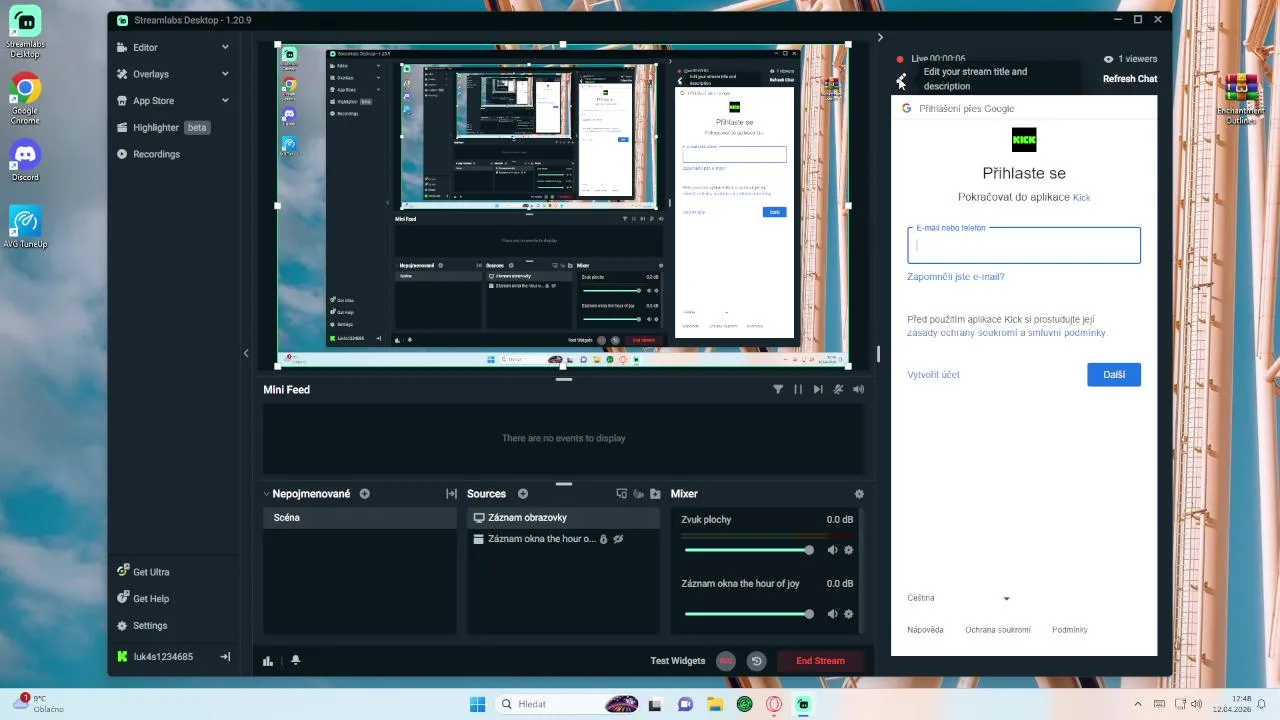Image resolution: width=1280 pixels, height=720 pixels.
Task: Adjust the Zvuk plochy volume slider
Action: [748, 550]
